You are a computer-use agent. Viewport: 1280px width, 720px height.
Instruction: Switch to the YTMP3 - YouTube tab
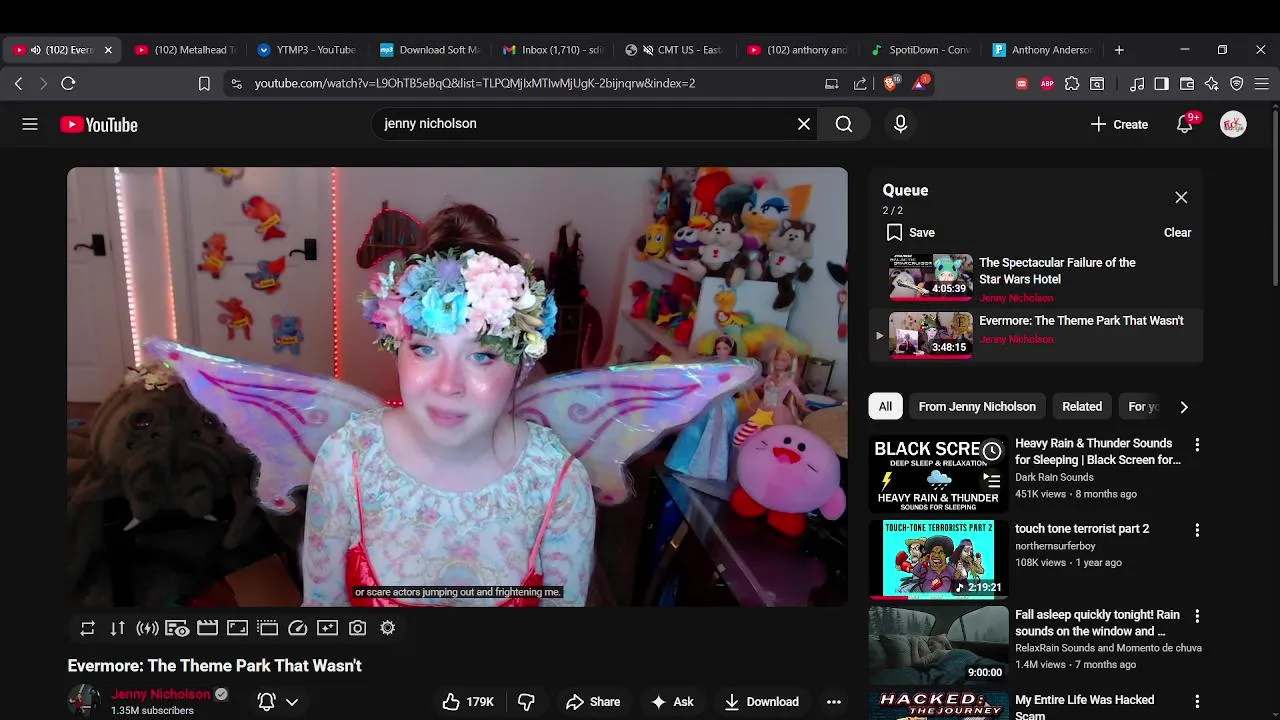point(308,50)
